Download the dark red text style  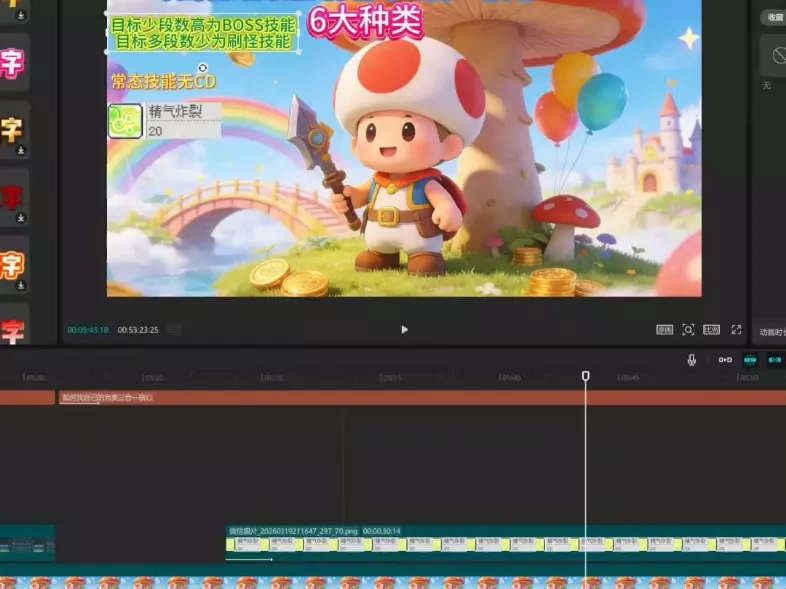tap(21, 218)
